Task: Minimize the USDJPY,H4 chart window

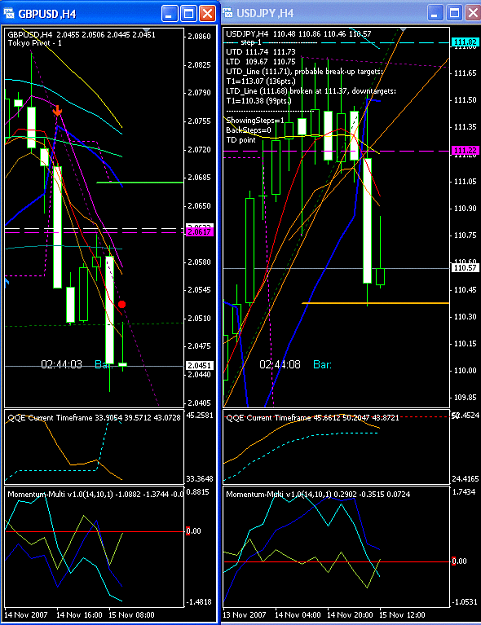Action: click(x=435, y=13)
